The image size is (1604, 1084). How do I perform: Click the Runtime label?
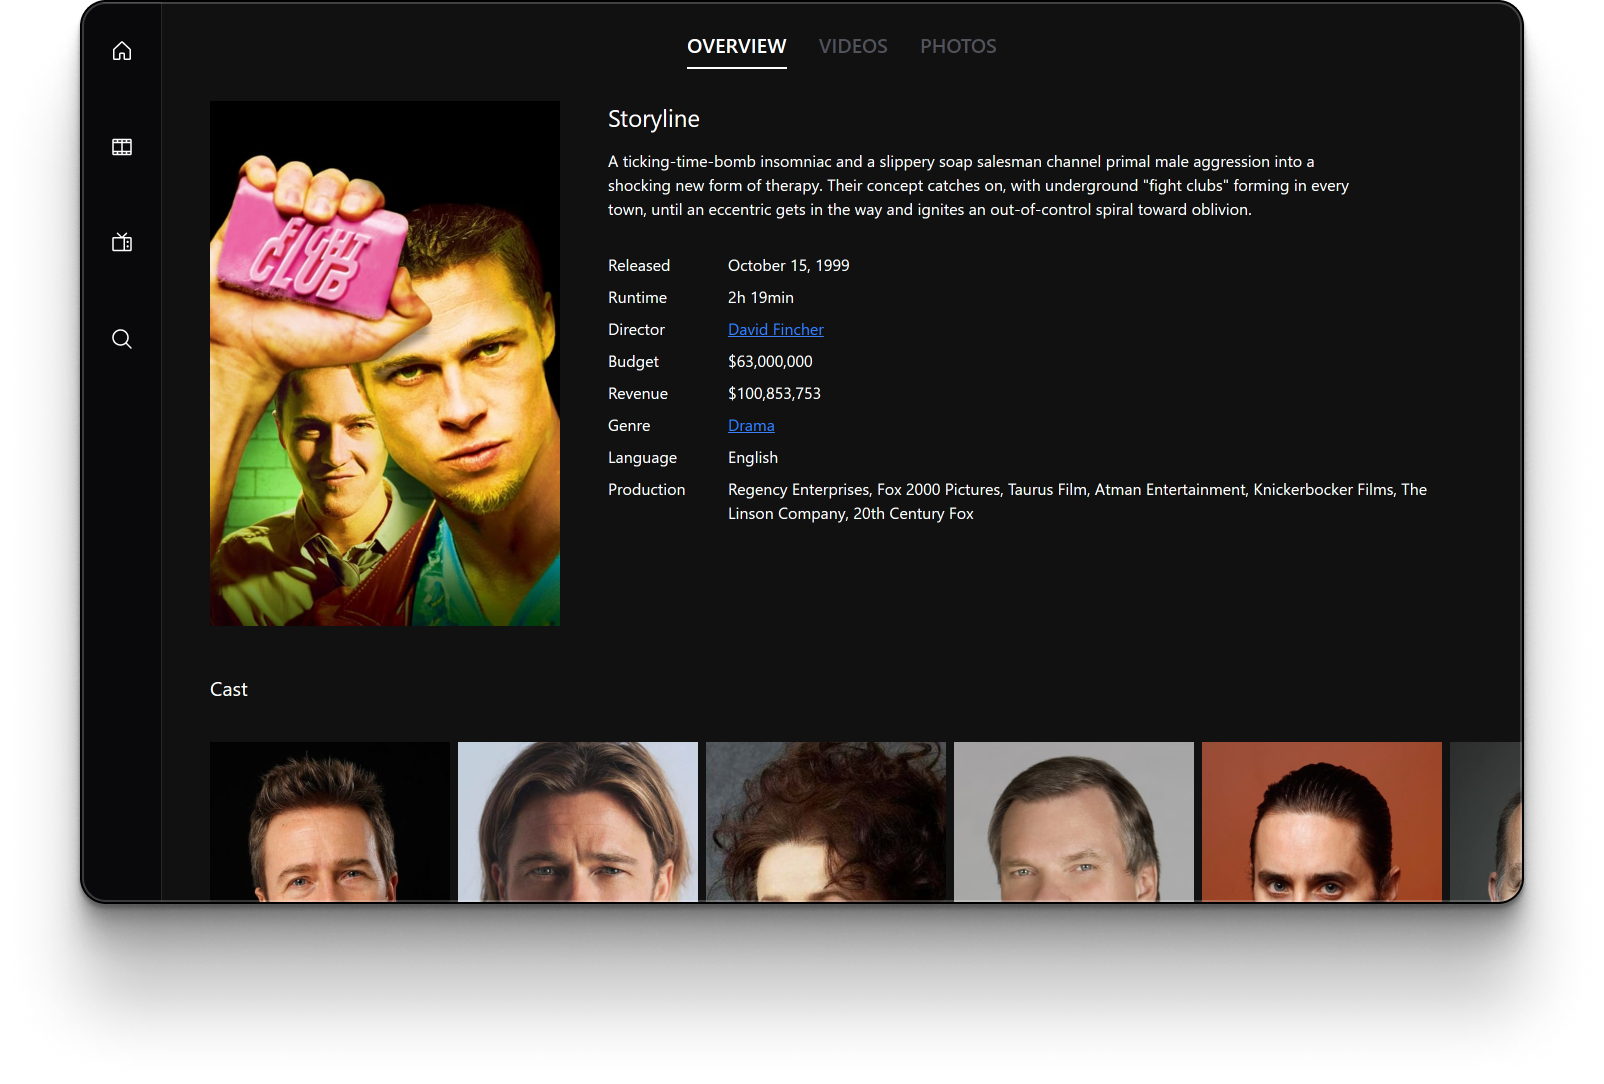click(x=637, y=298)
